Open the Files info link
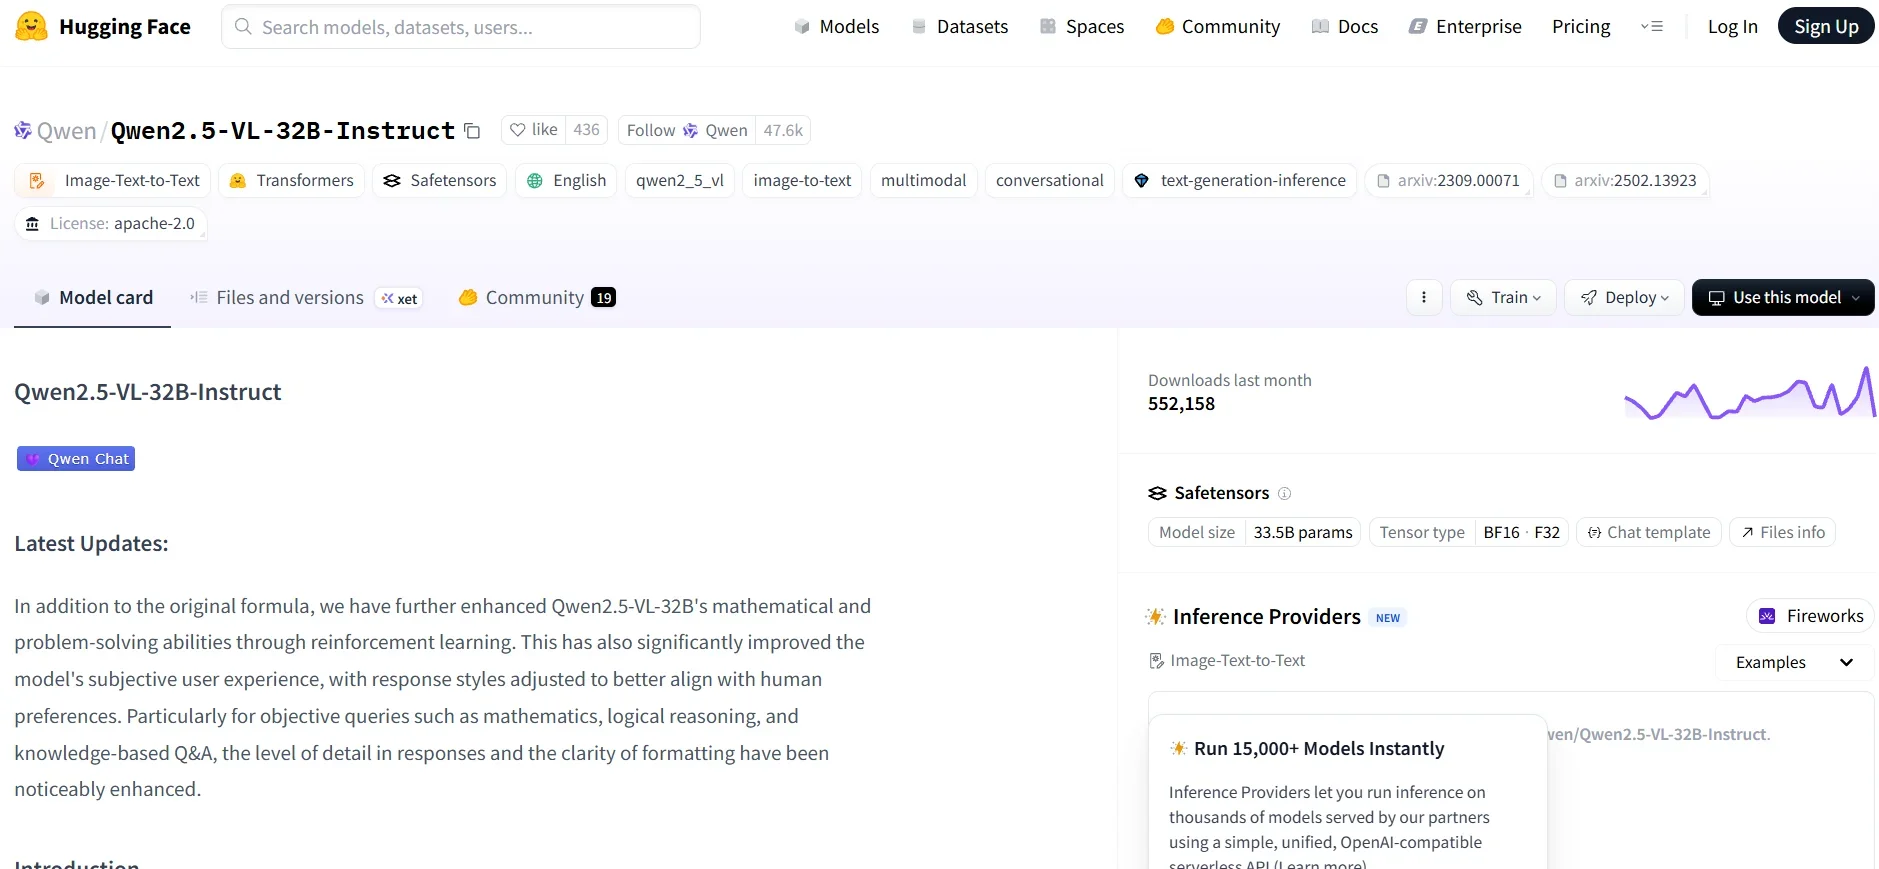The height and width of the screenshot is (869, 1879). tap(1782, 532)
